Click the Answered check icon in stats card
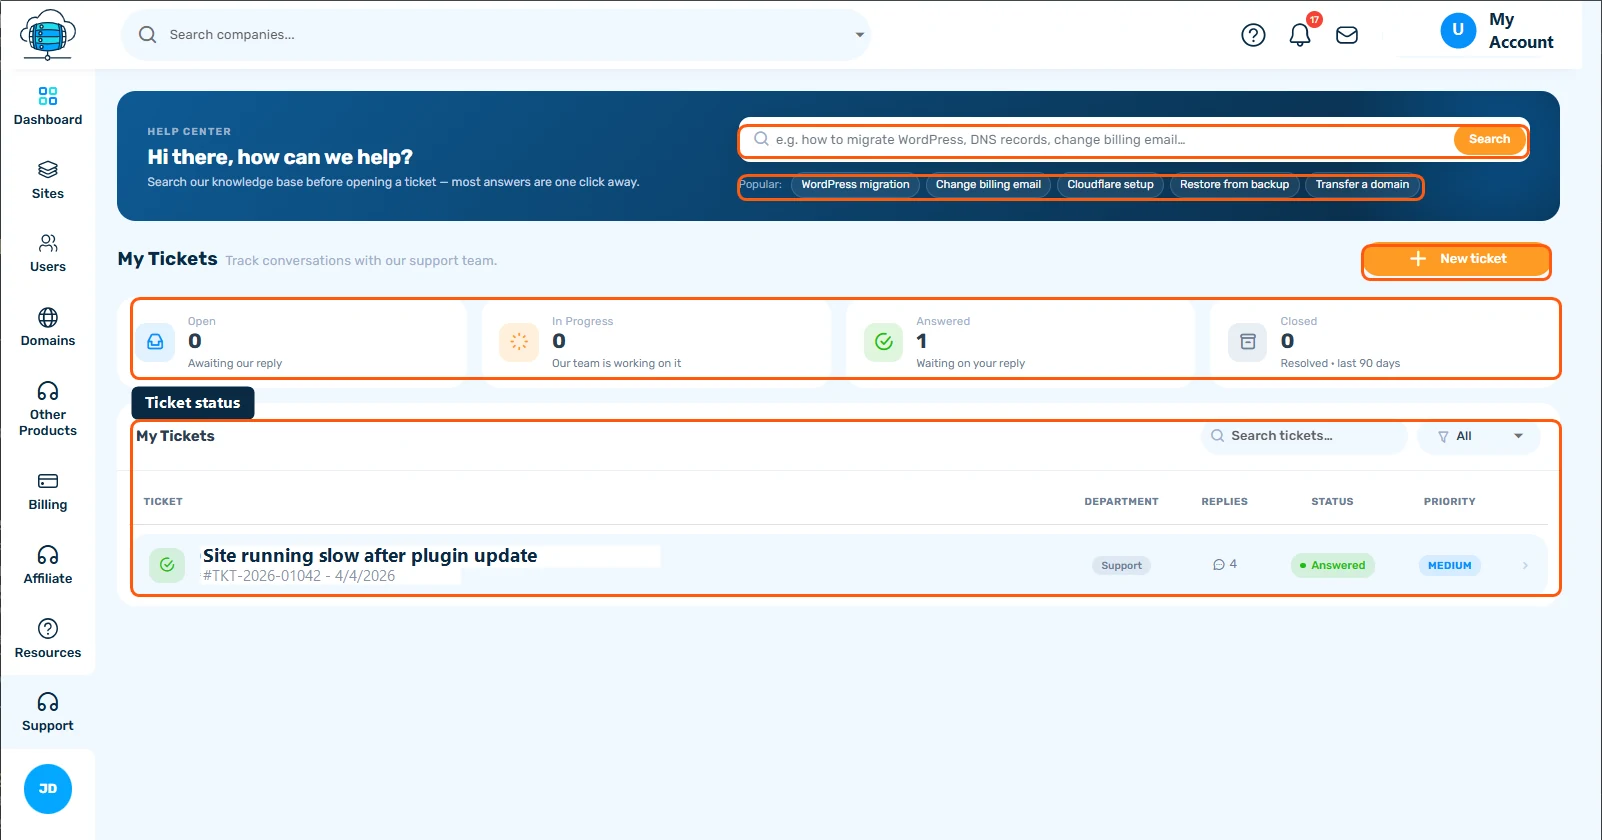 pyautogui.click(x=884, y=341)
